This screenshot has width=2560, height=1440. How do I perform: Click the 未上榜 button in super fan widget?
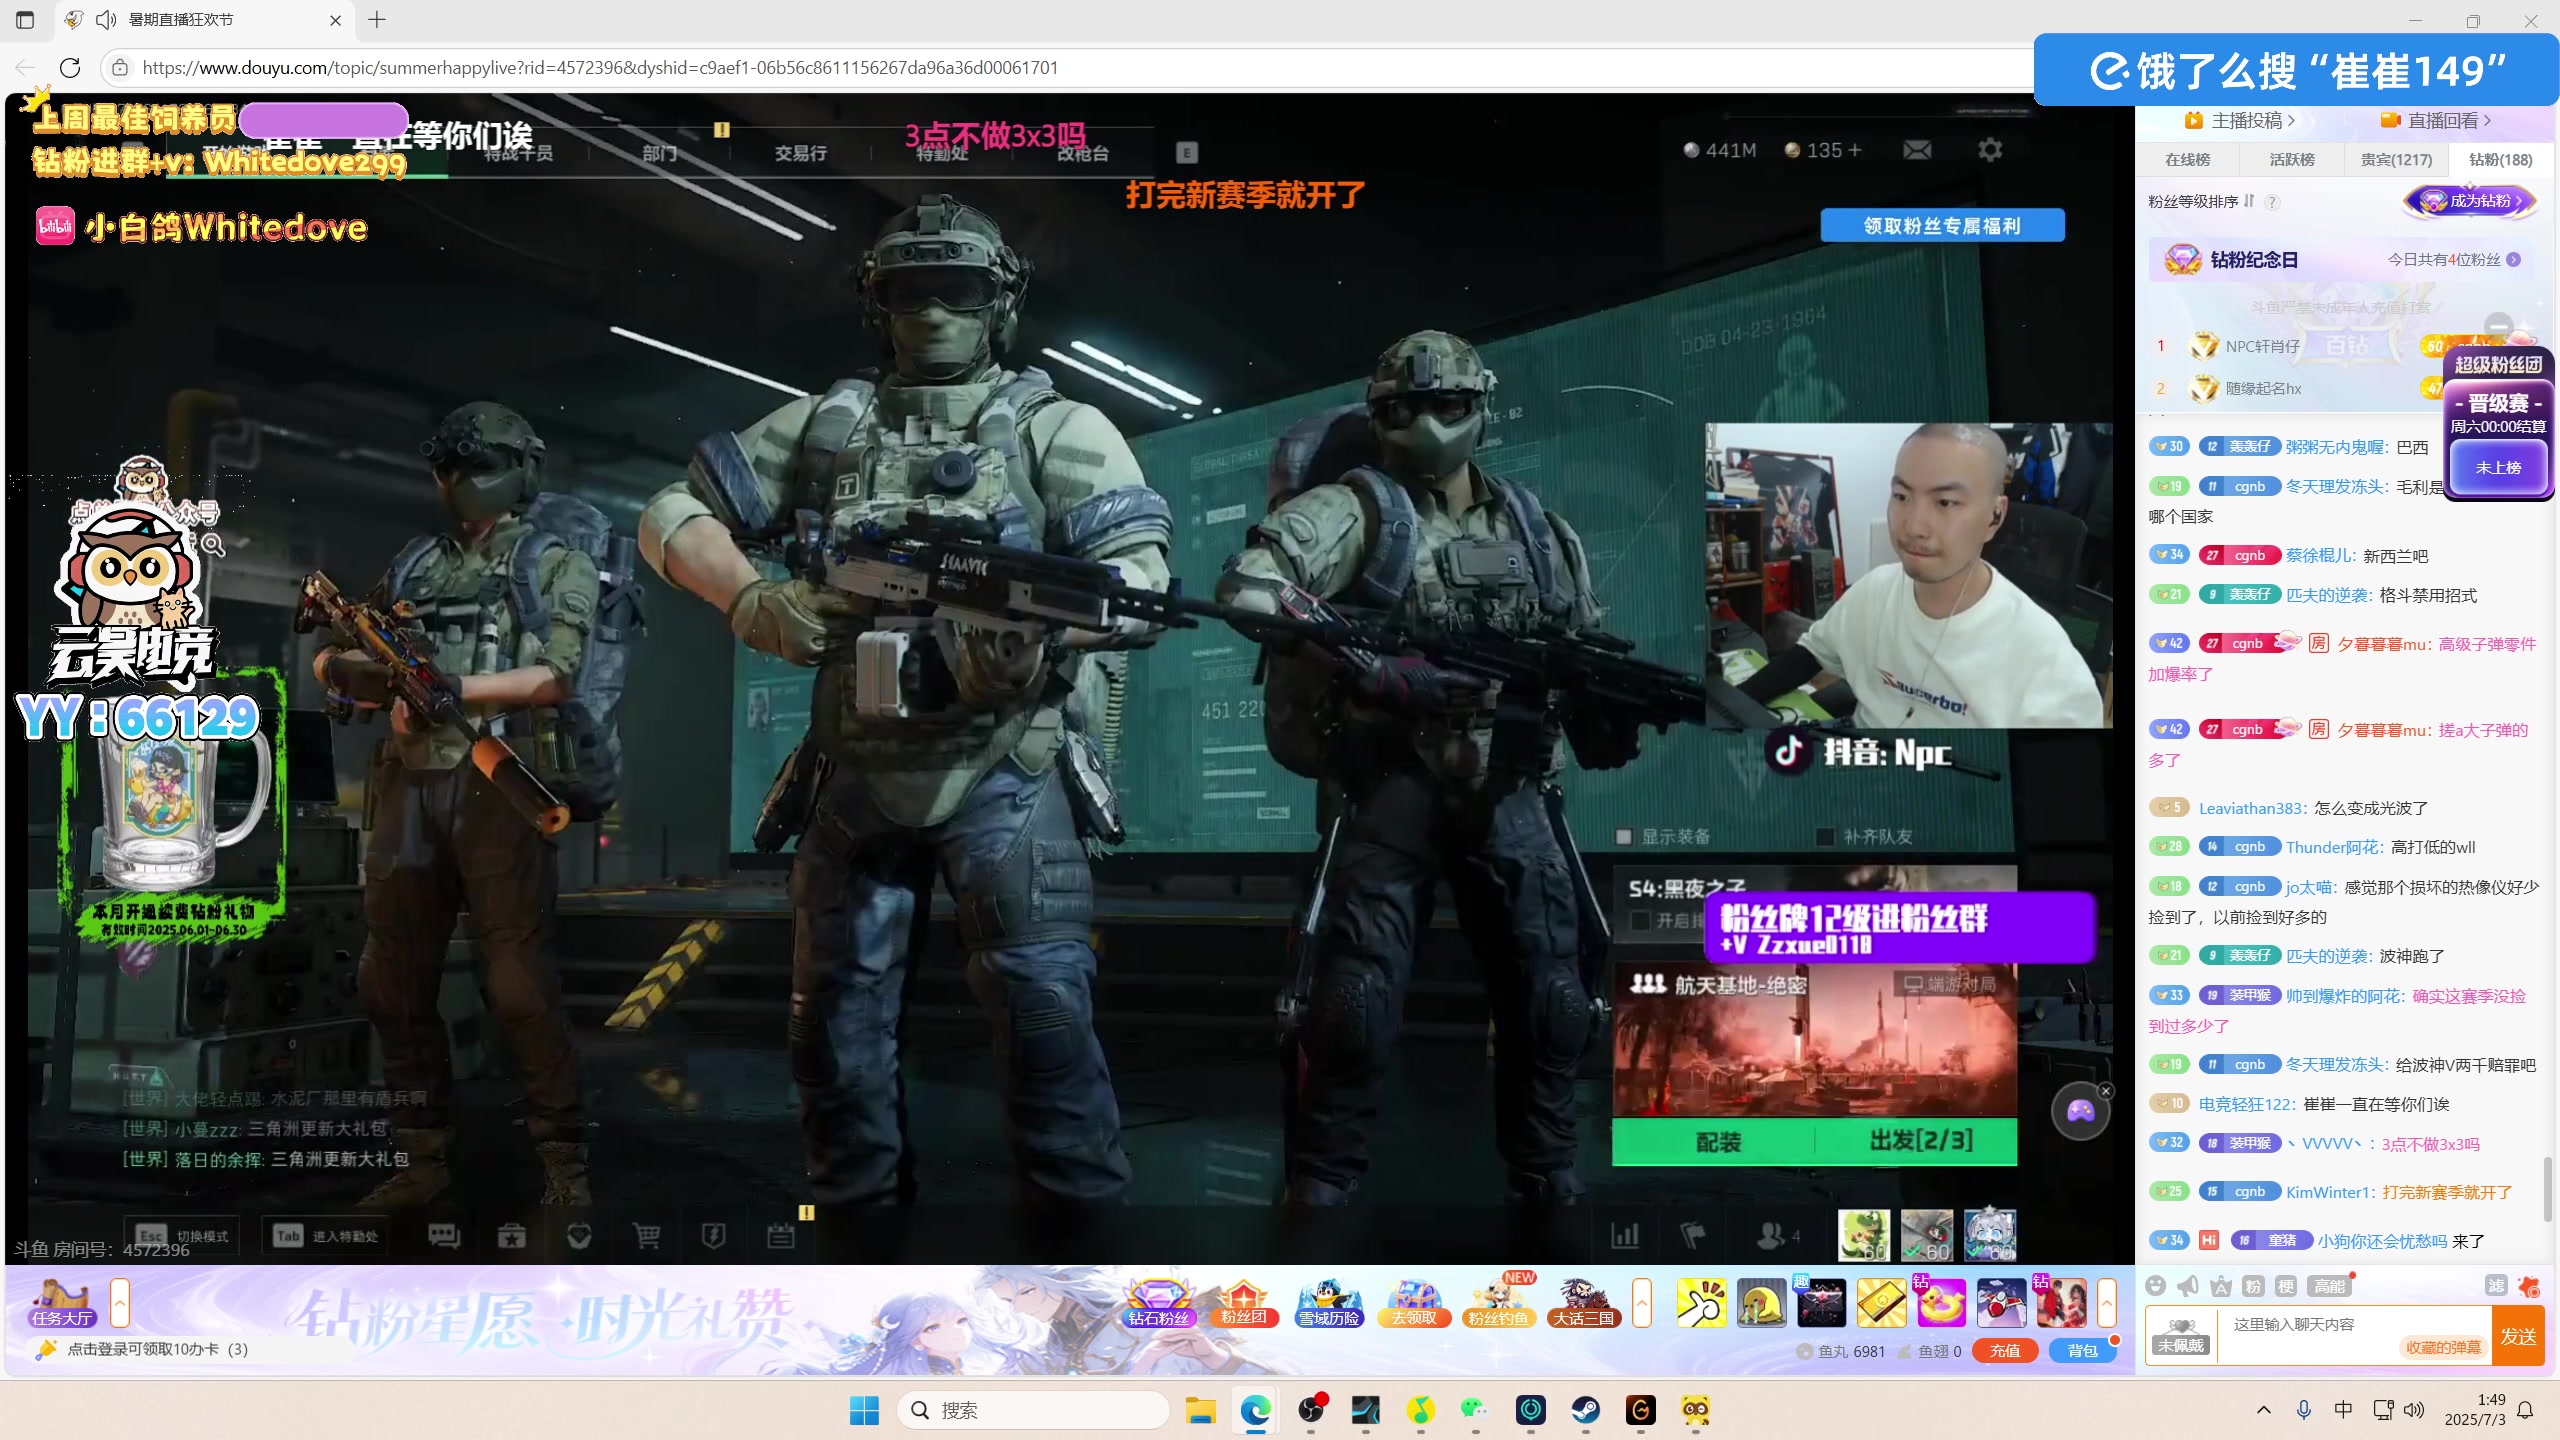[x=2498, y=468]
